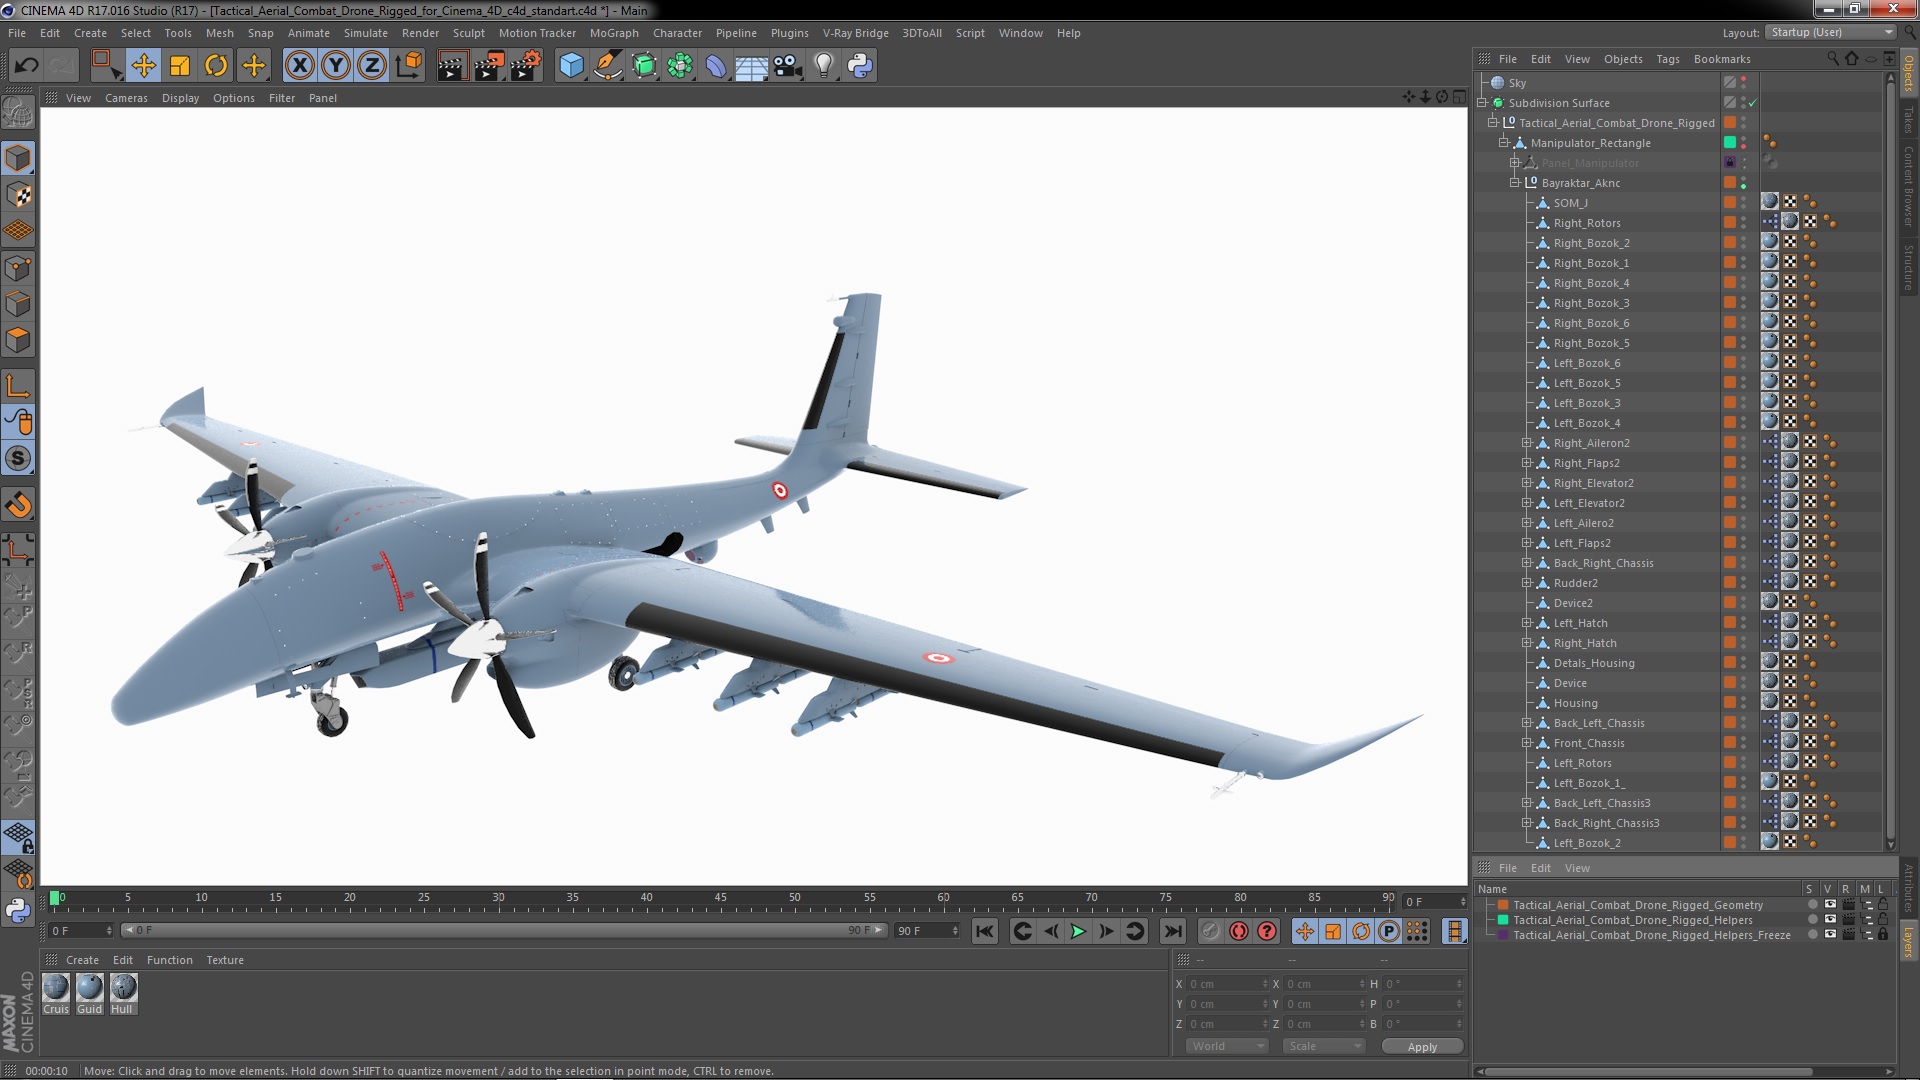Click orange layer swatch of SOM_J
Image resolution: width=1920 pixels, height=1080 pixels.
pyautogui.click(x=1729, y=203)
